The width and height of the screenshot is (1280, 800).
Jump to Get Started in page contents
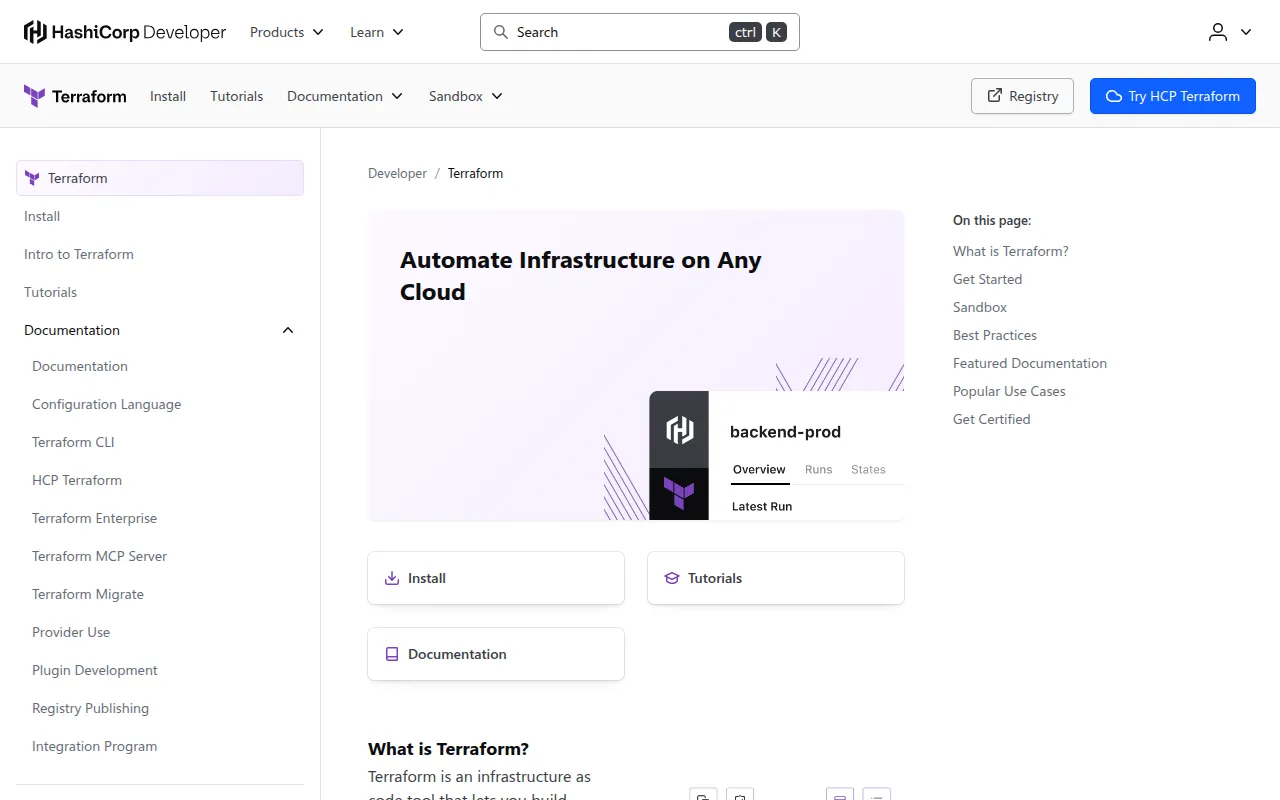click(987, 279)
